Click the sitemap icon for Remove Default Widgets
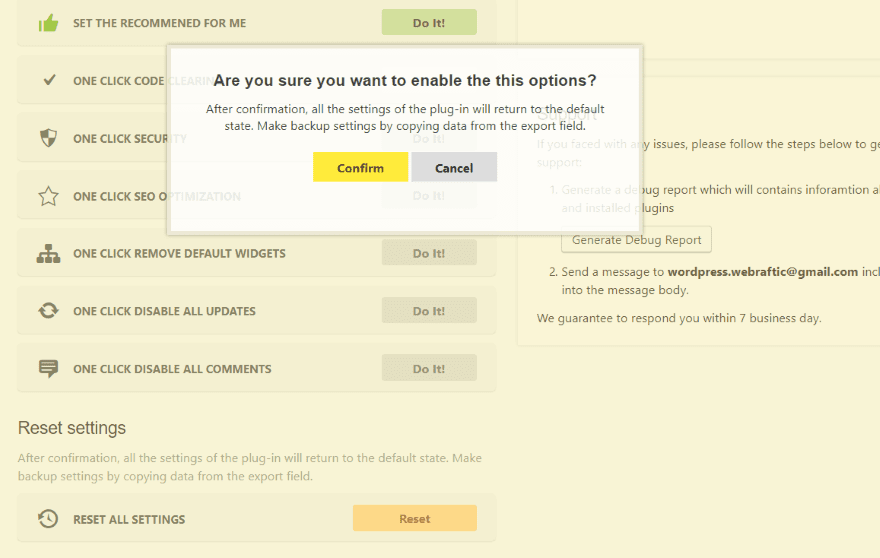Image resolution: width=880 pixels, height=558 pixels. (x=48, y=254)
